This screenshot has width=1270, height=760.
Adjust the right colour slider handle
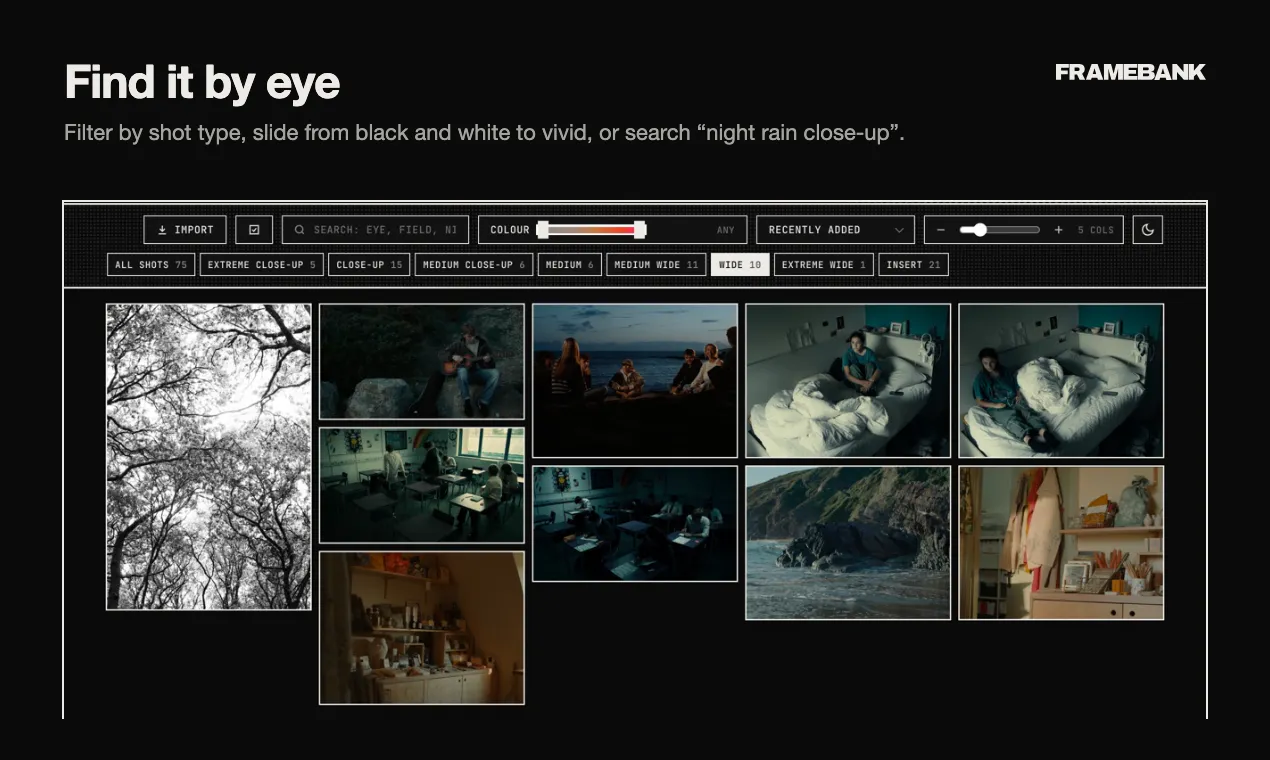coord(640,230)
